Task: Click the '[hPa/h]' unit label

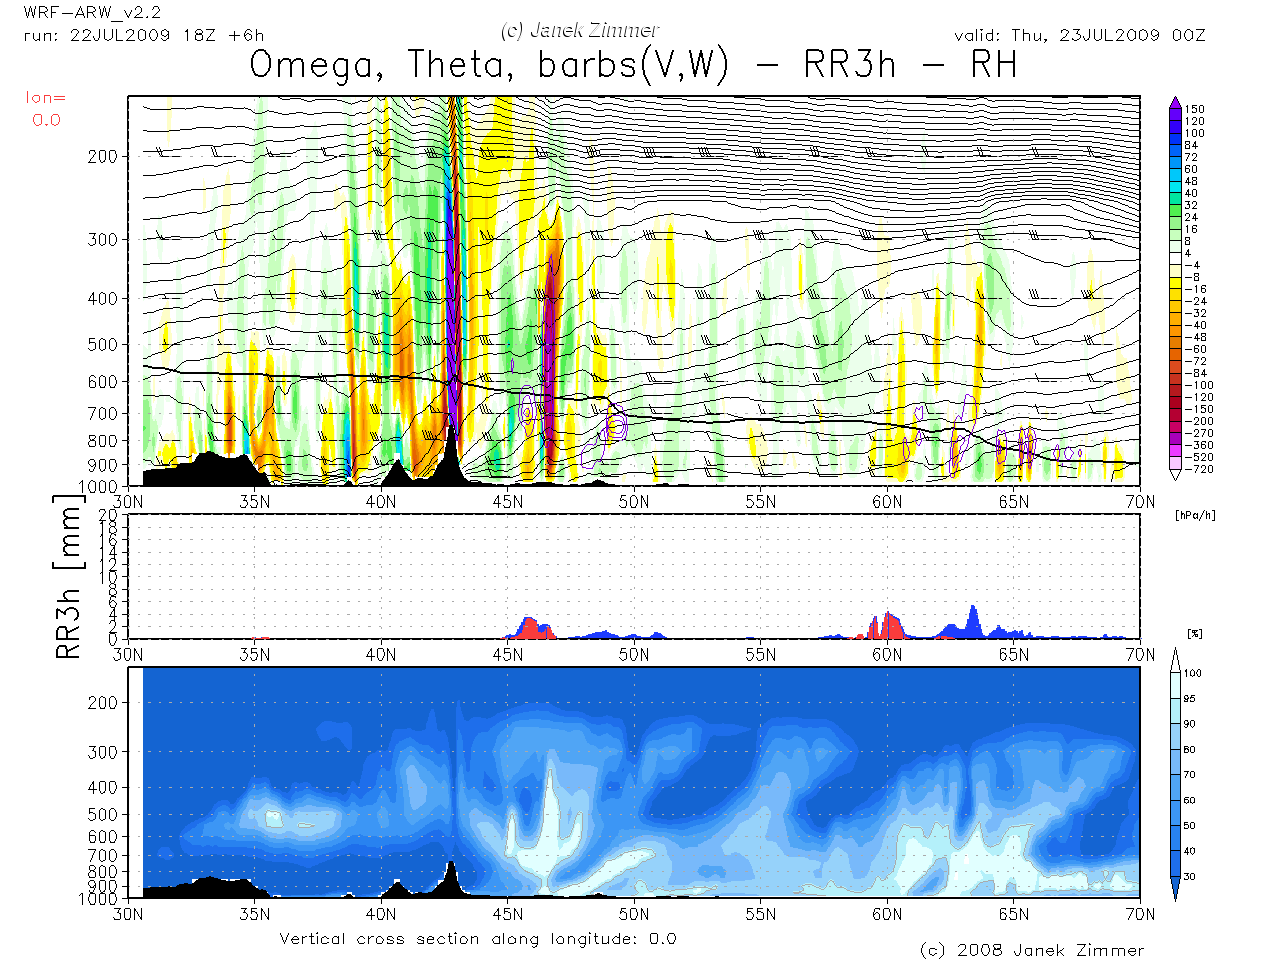Action: pyautogui.click(x=1196, y=515)
